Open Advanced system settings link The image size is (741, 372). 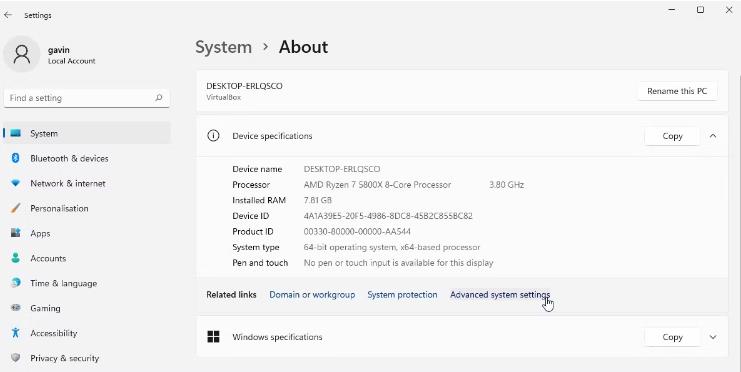tap(500, 294)
